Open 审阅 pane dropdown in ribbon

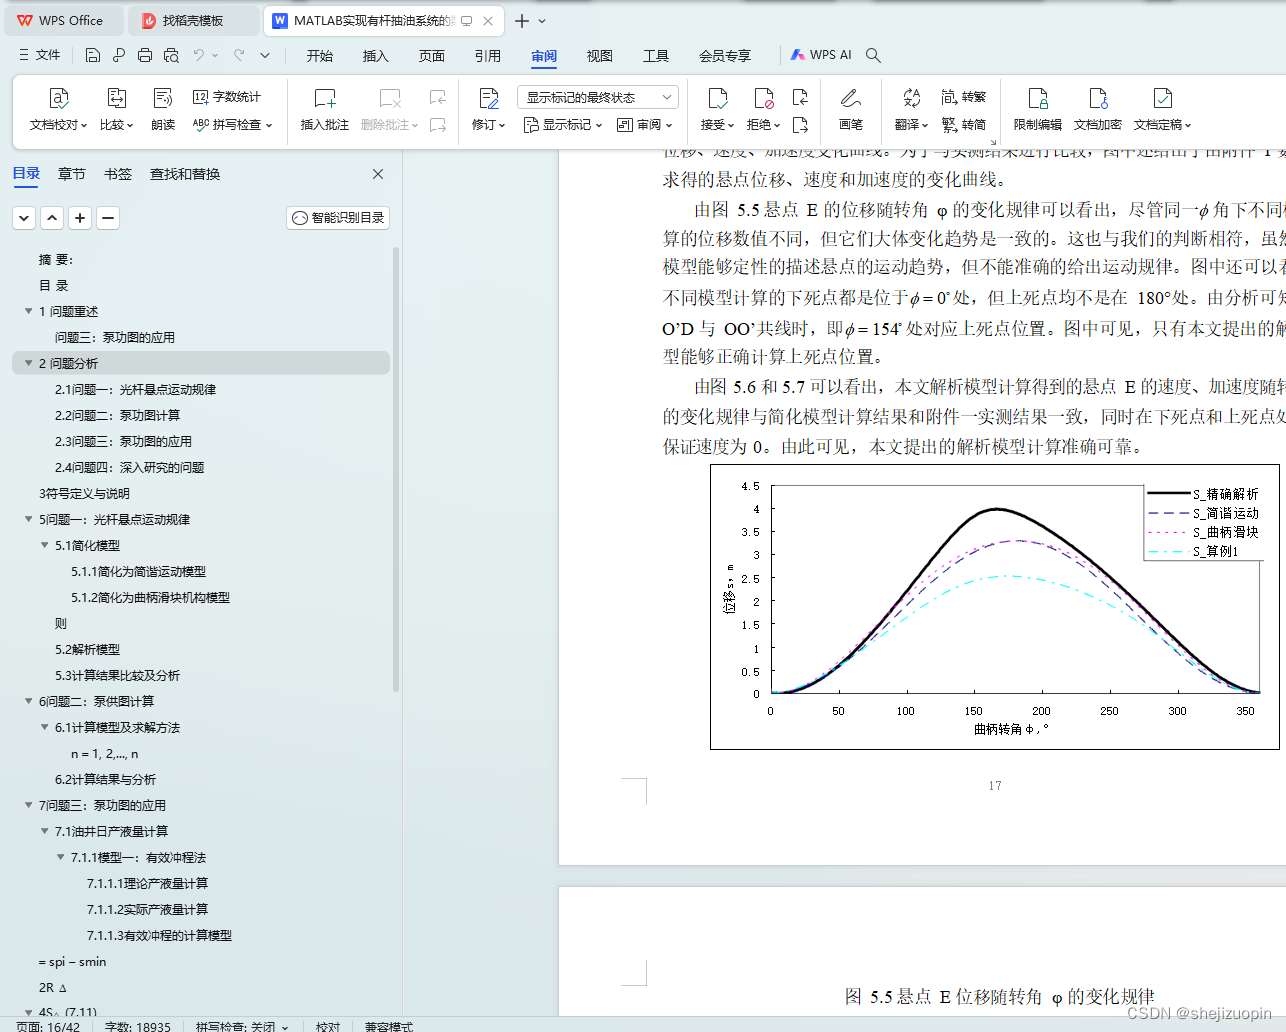pos(645,125)
